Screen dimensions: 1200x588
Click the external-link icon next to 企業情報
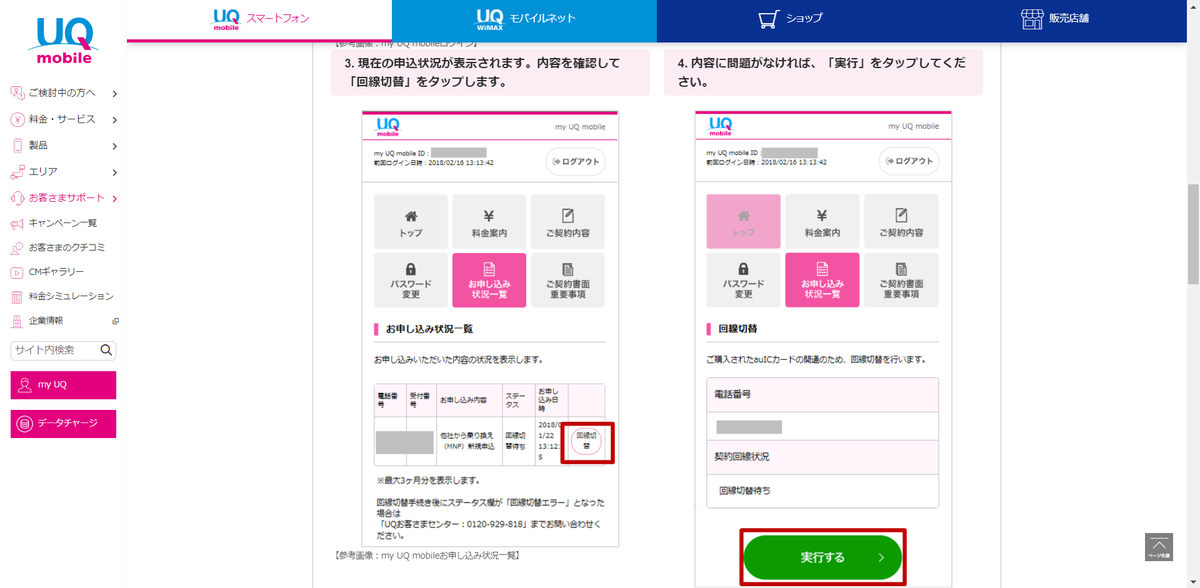tap(115, 321)
